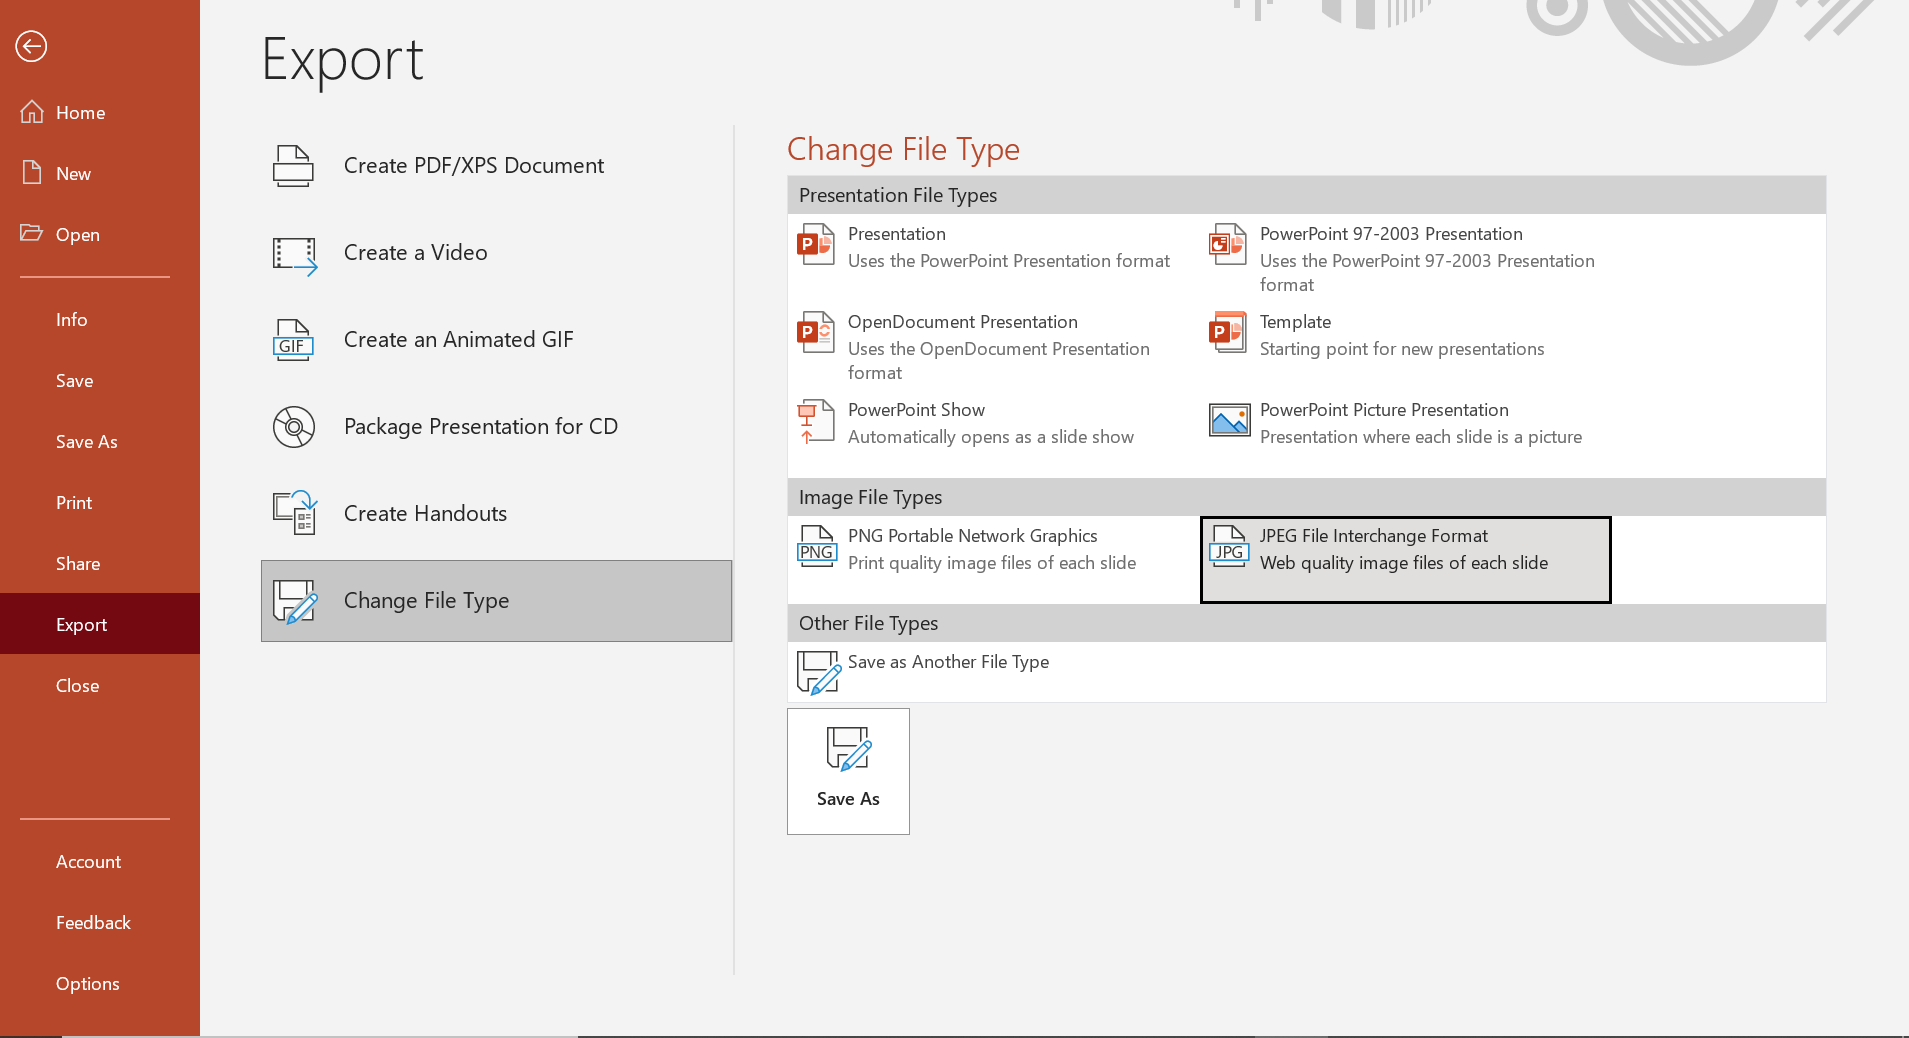The image size is (1909, 1038).
Task: Click the PowerPoint Show file icon
Action: [816, 421]
